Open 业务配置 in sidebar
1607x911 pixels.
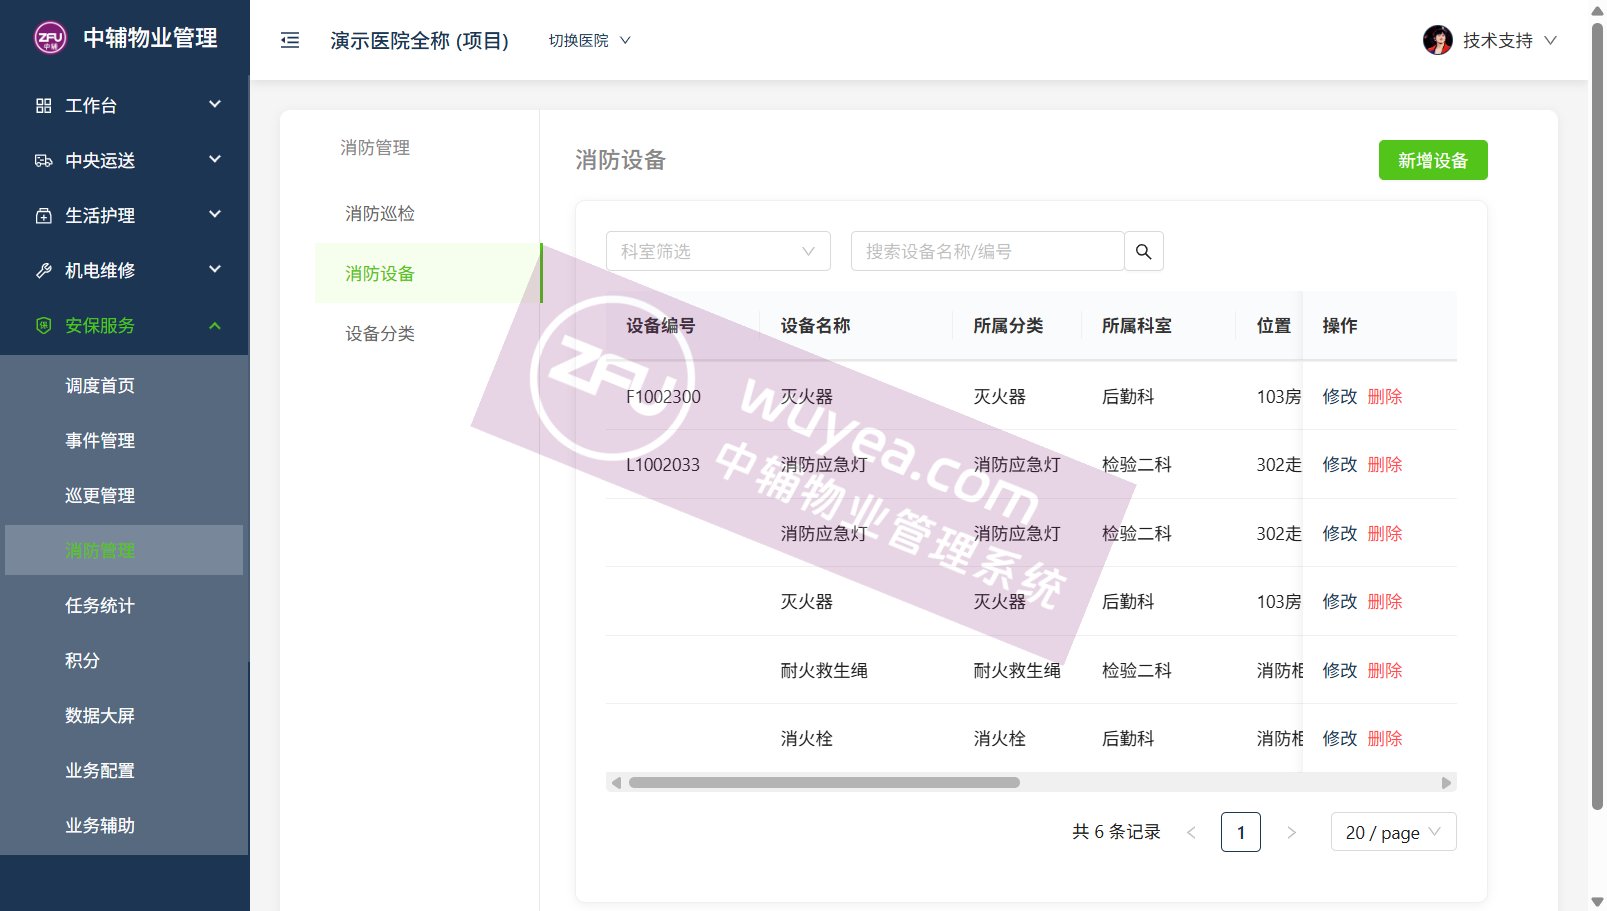[x=100, y=771]
